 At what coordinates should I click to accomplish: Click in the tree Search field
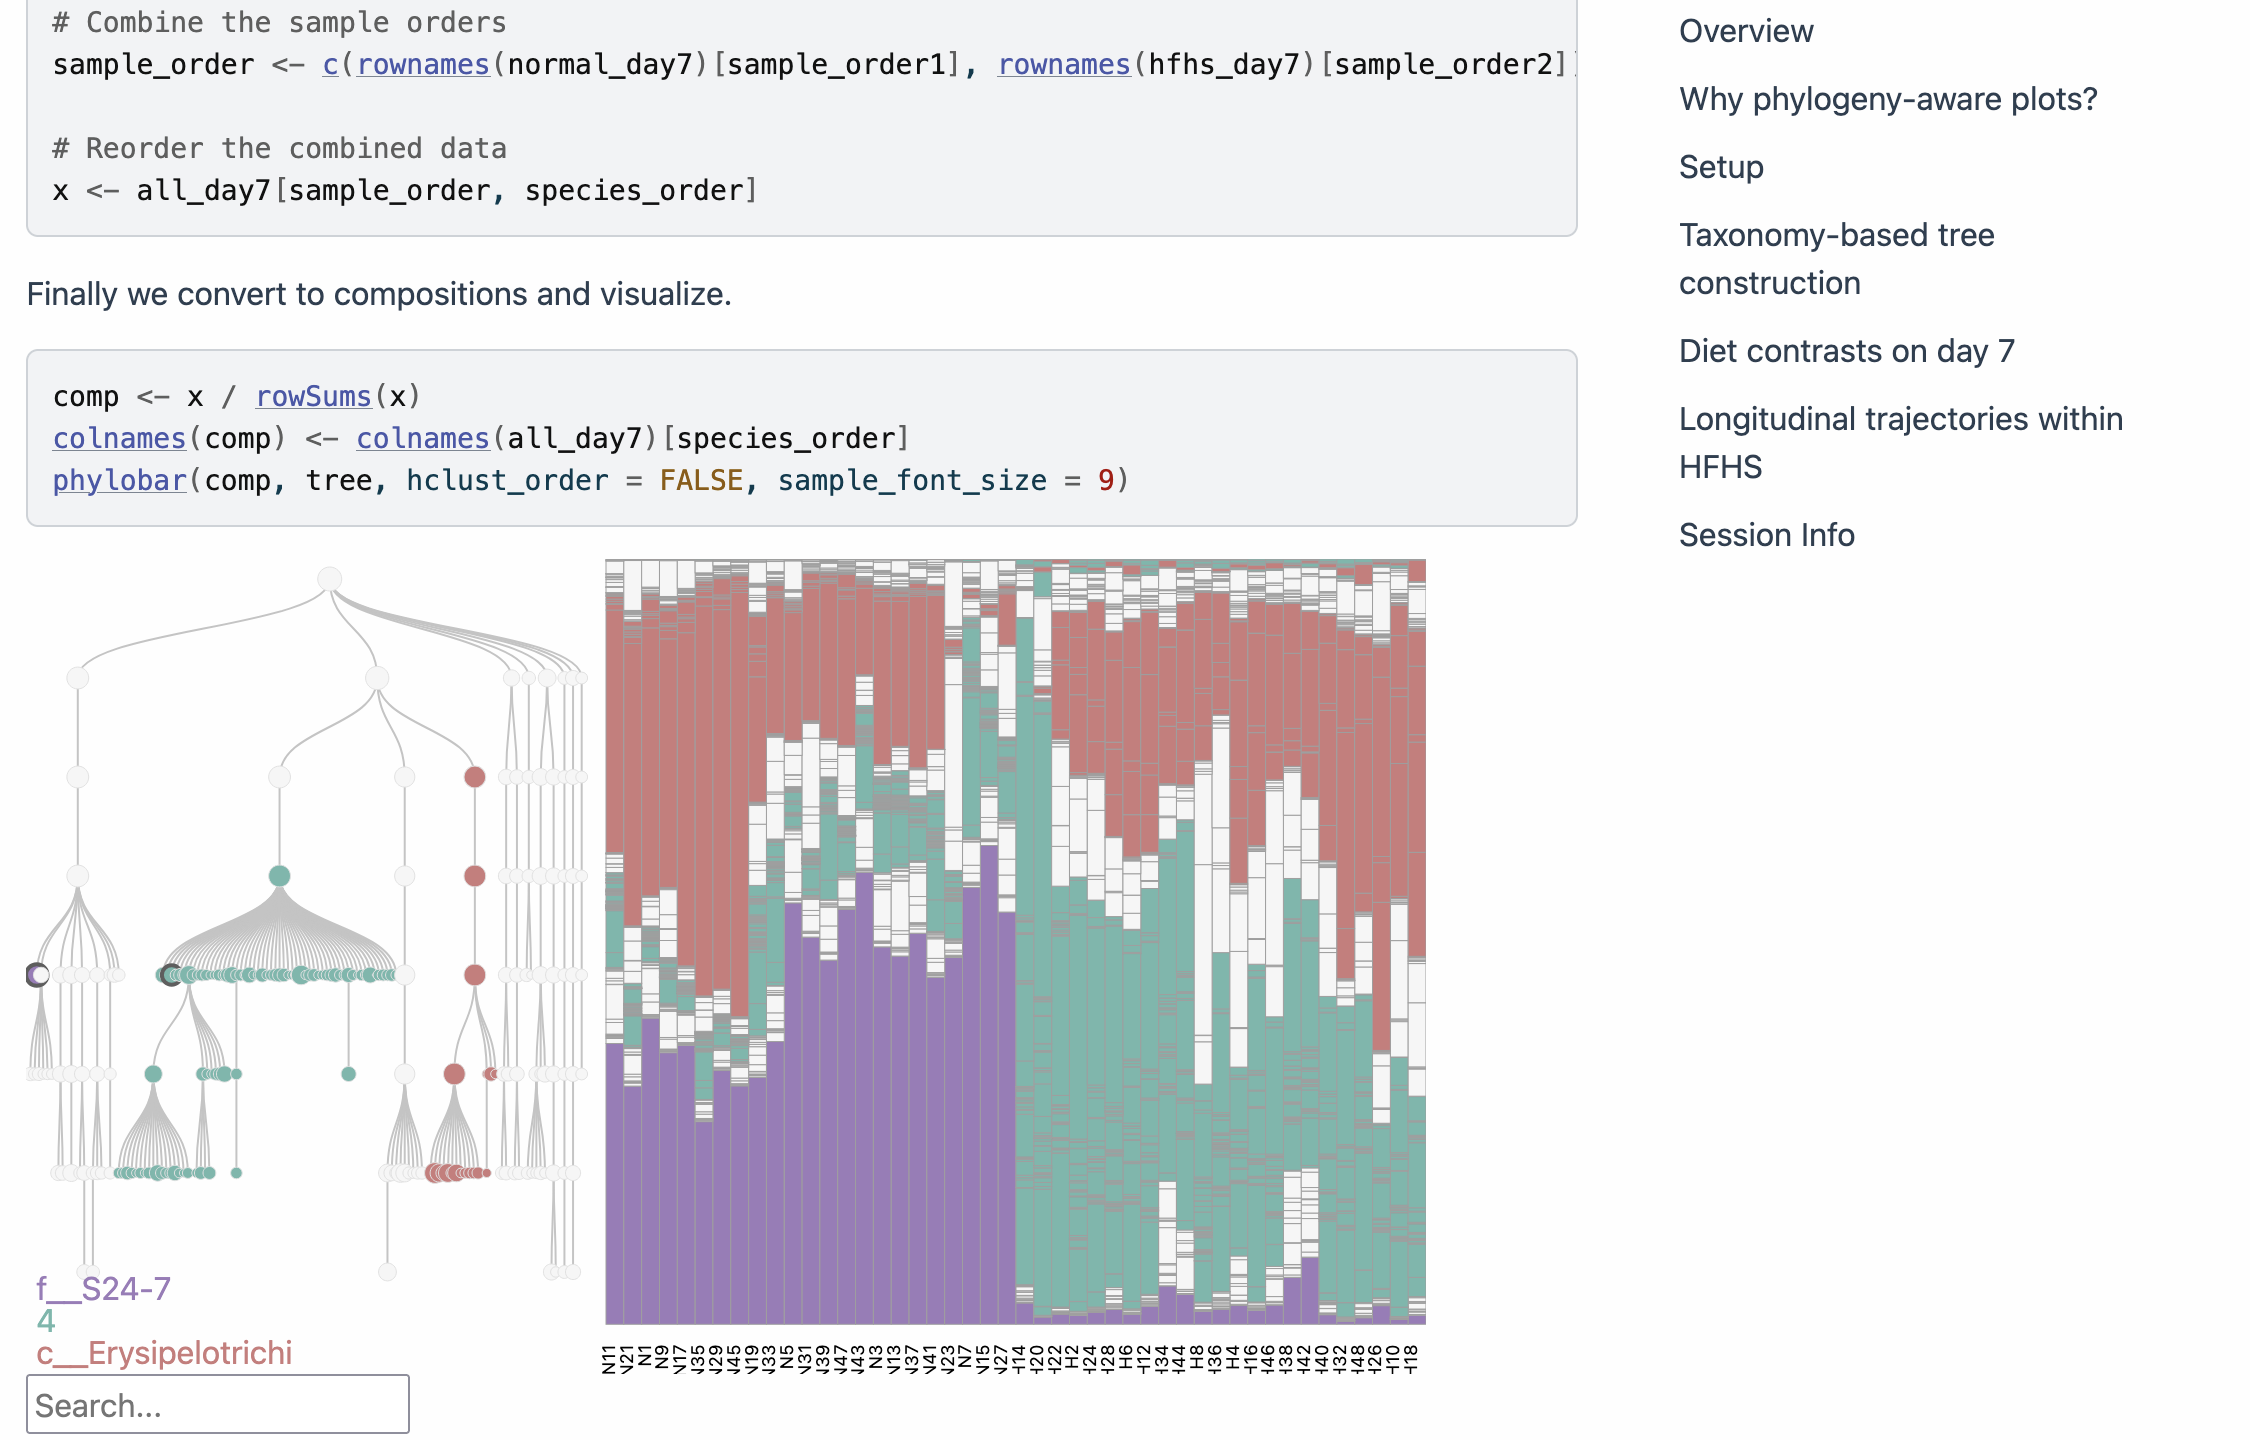(218, 1405)
